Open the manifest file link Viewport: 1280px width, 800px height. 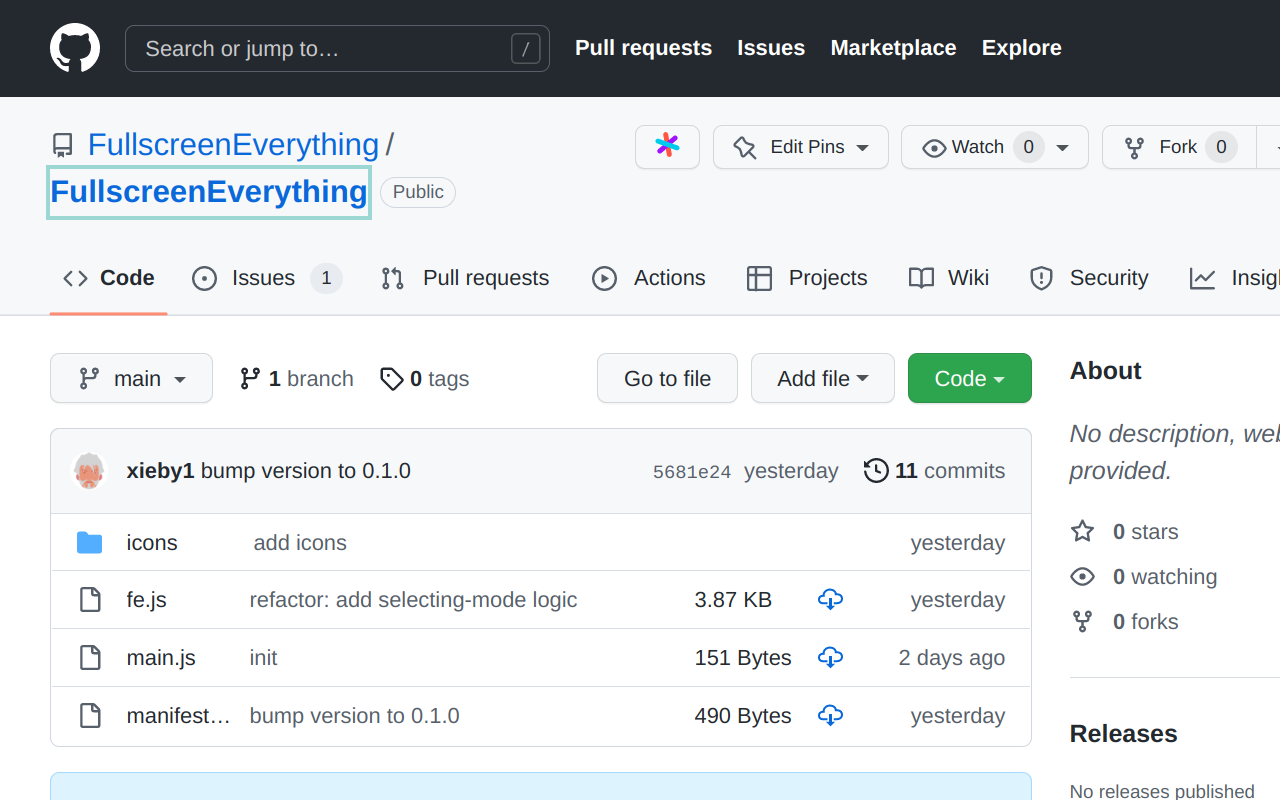pyautogui.click(x=179, y=716)
